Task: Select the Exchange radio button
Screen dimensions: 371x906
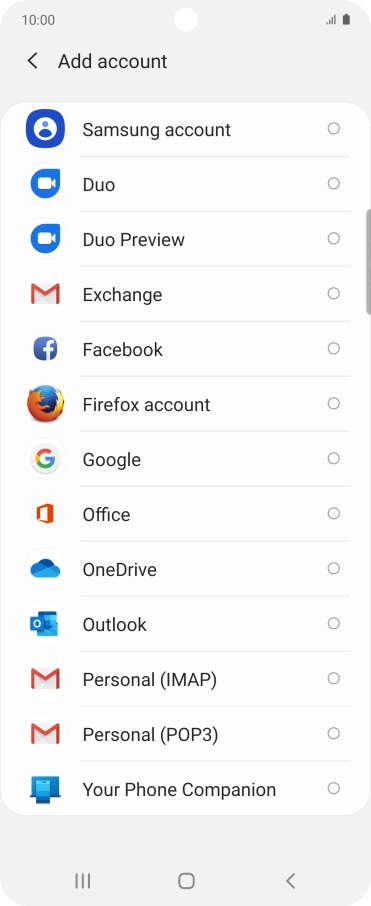Action: point(333,294)
